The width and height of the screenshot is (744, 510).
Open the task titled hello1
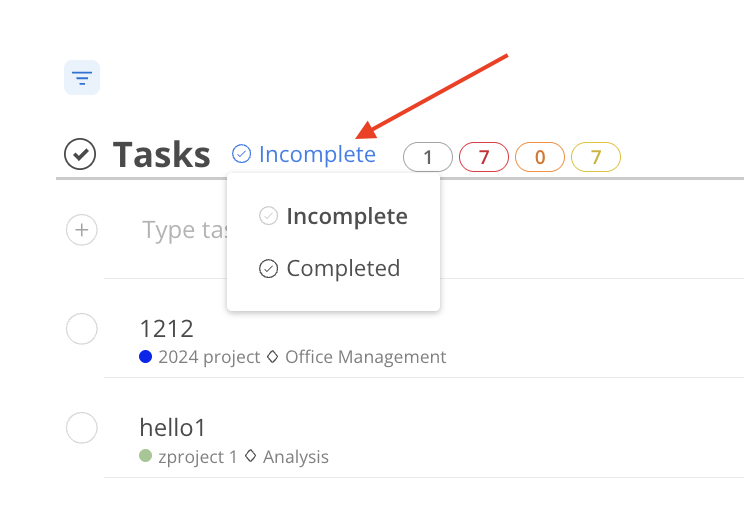tap(173, 428)
